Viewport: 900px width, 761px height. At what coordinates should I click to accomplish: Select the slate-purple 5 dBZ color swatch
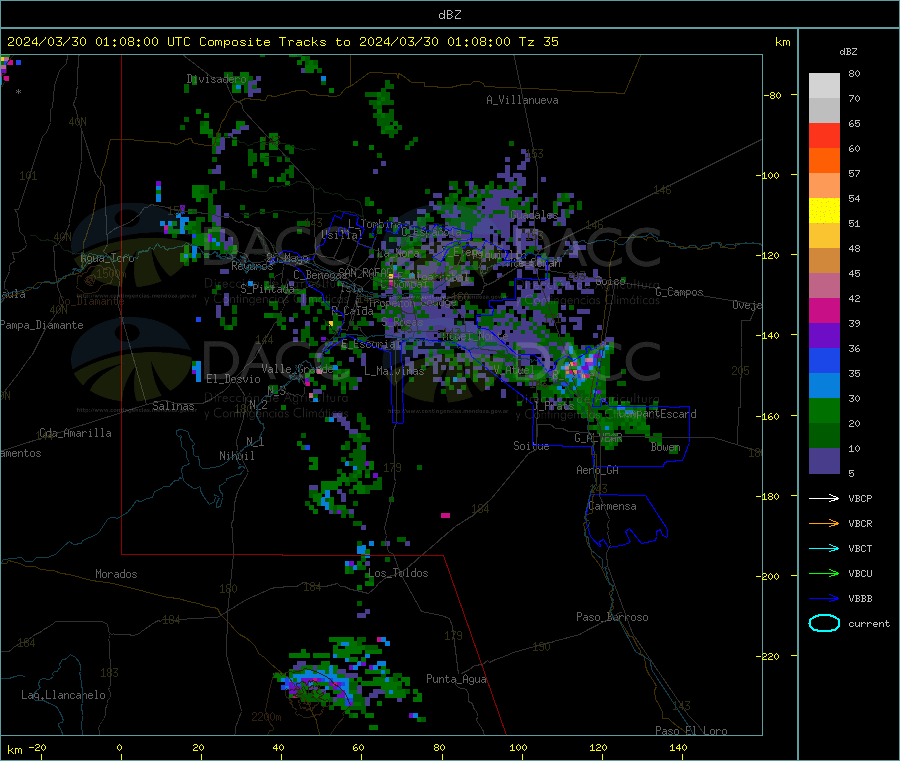tap(824, 460)
